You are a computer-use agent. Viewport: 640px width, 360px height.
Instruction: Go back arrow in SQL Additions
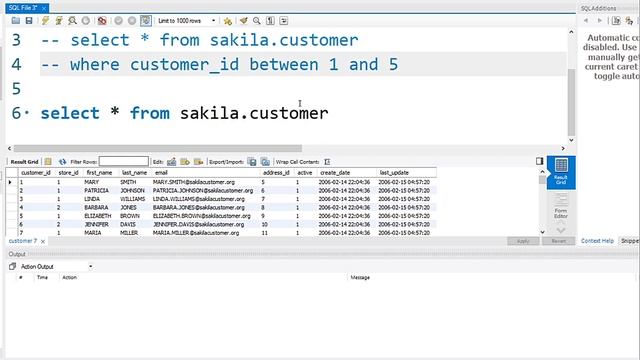click(586, 20)
